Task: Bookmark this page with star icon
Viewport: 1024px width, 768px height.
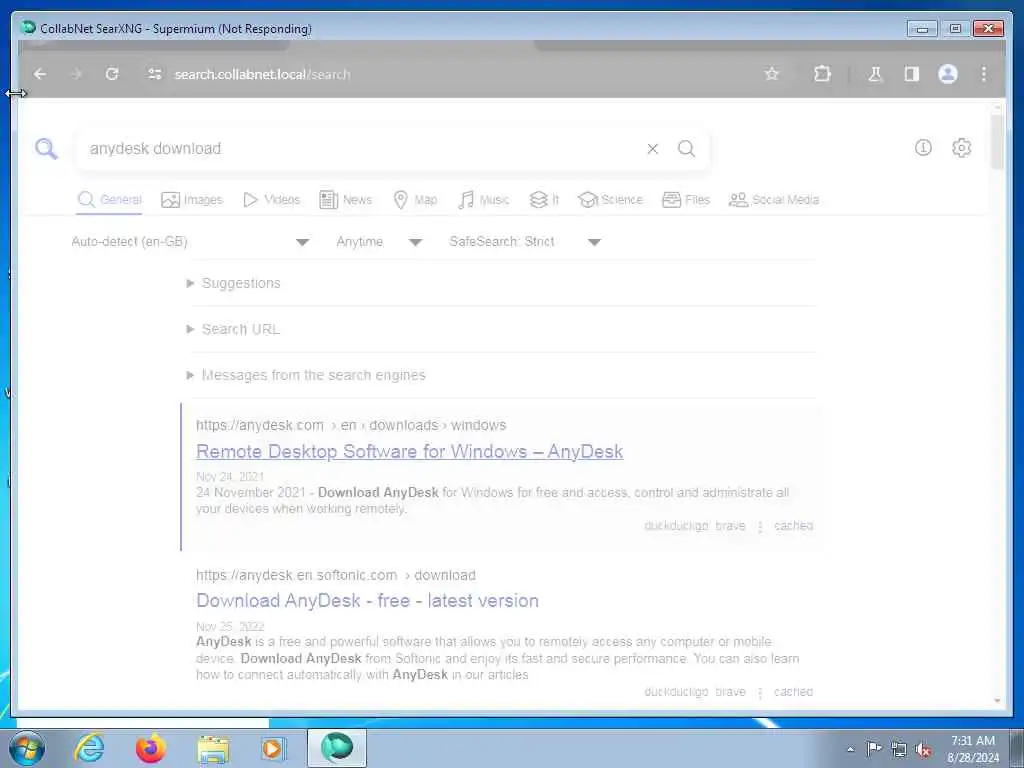Action: tap(772, 74)
